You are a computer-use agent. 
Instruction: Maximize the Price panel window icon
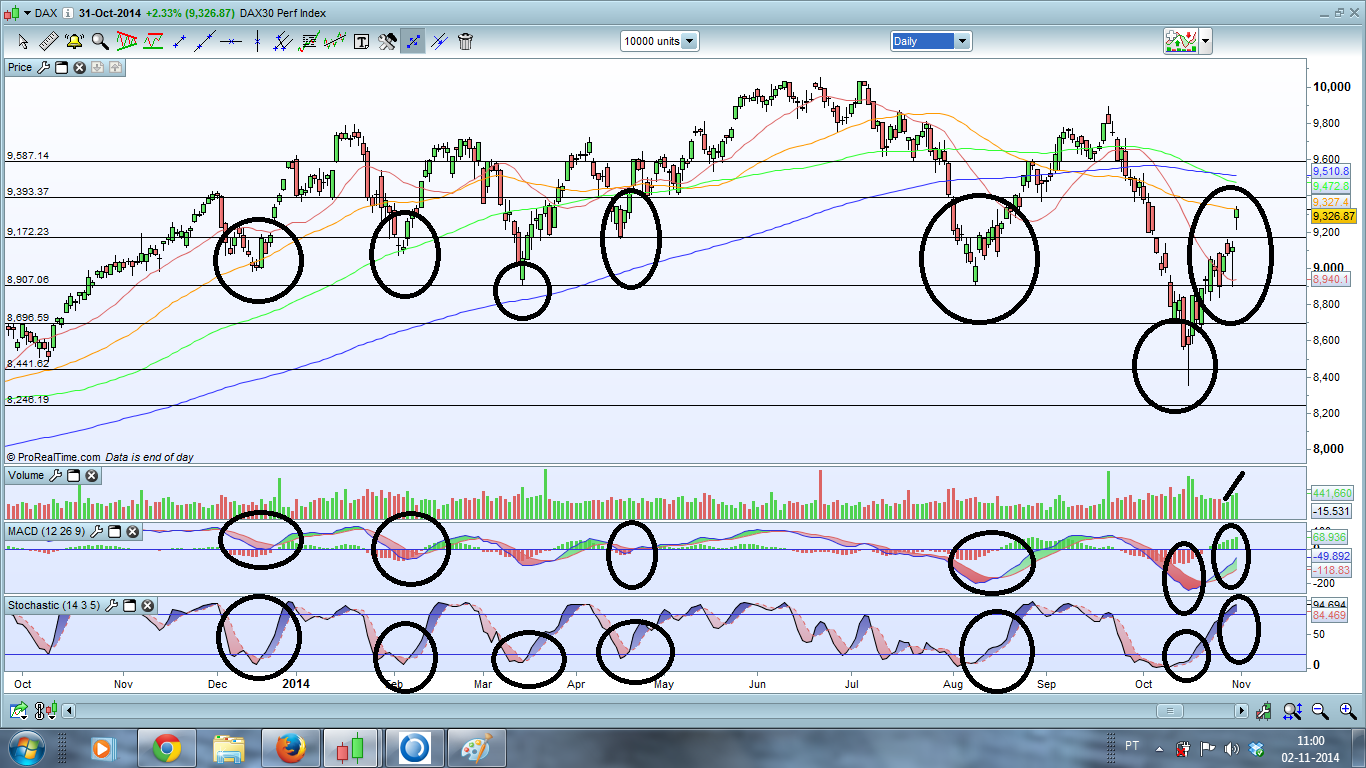click(x=61, y=67)
